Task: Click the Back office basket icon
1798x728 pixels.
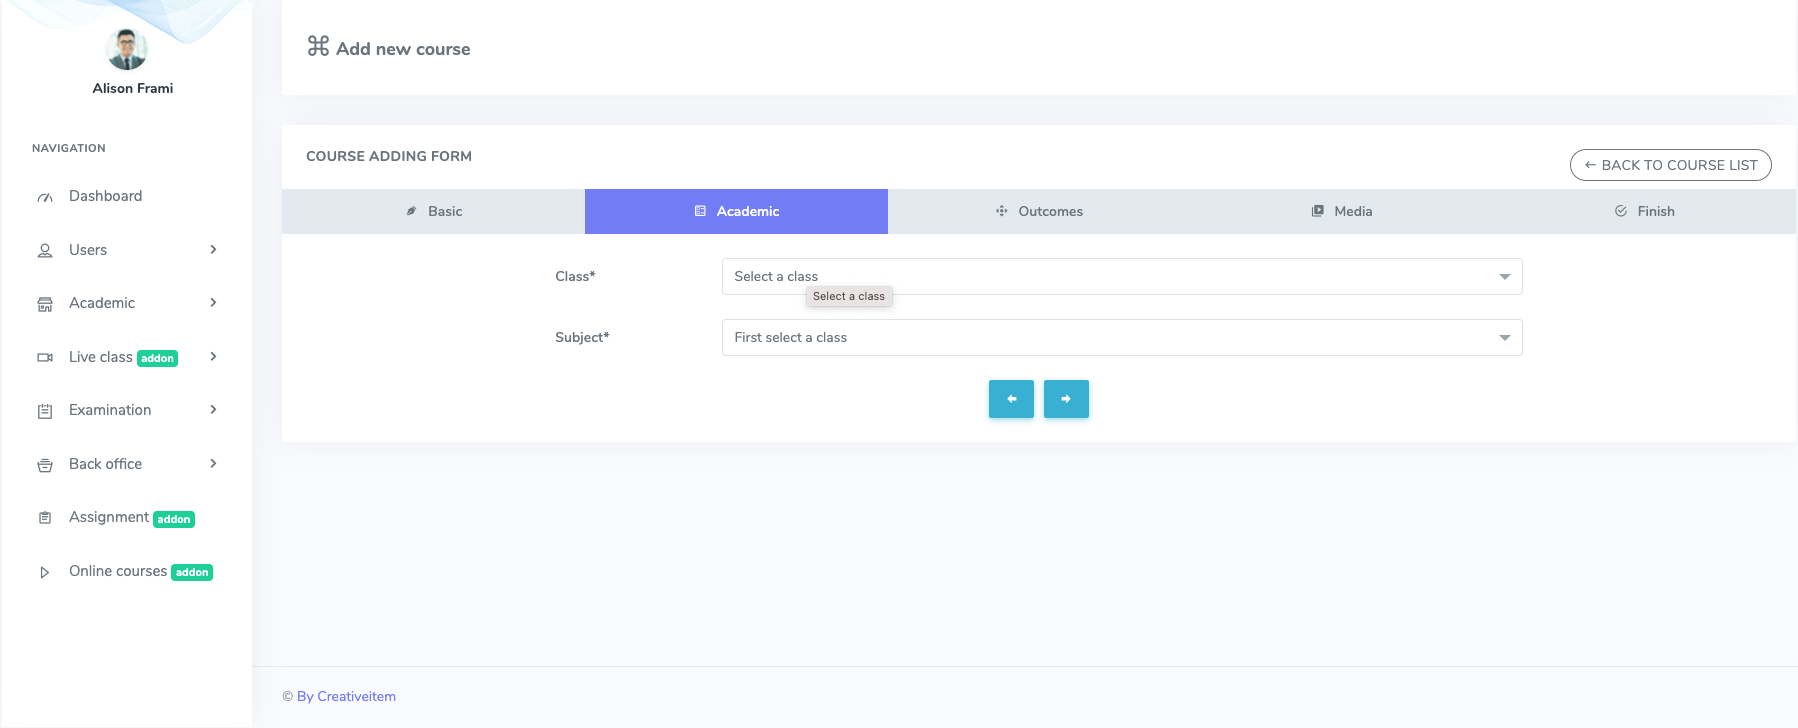Action: point(45,465)
